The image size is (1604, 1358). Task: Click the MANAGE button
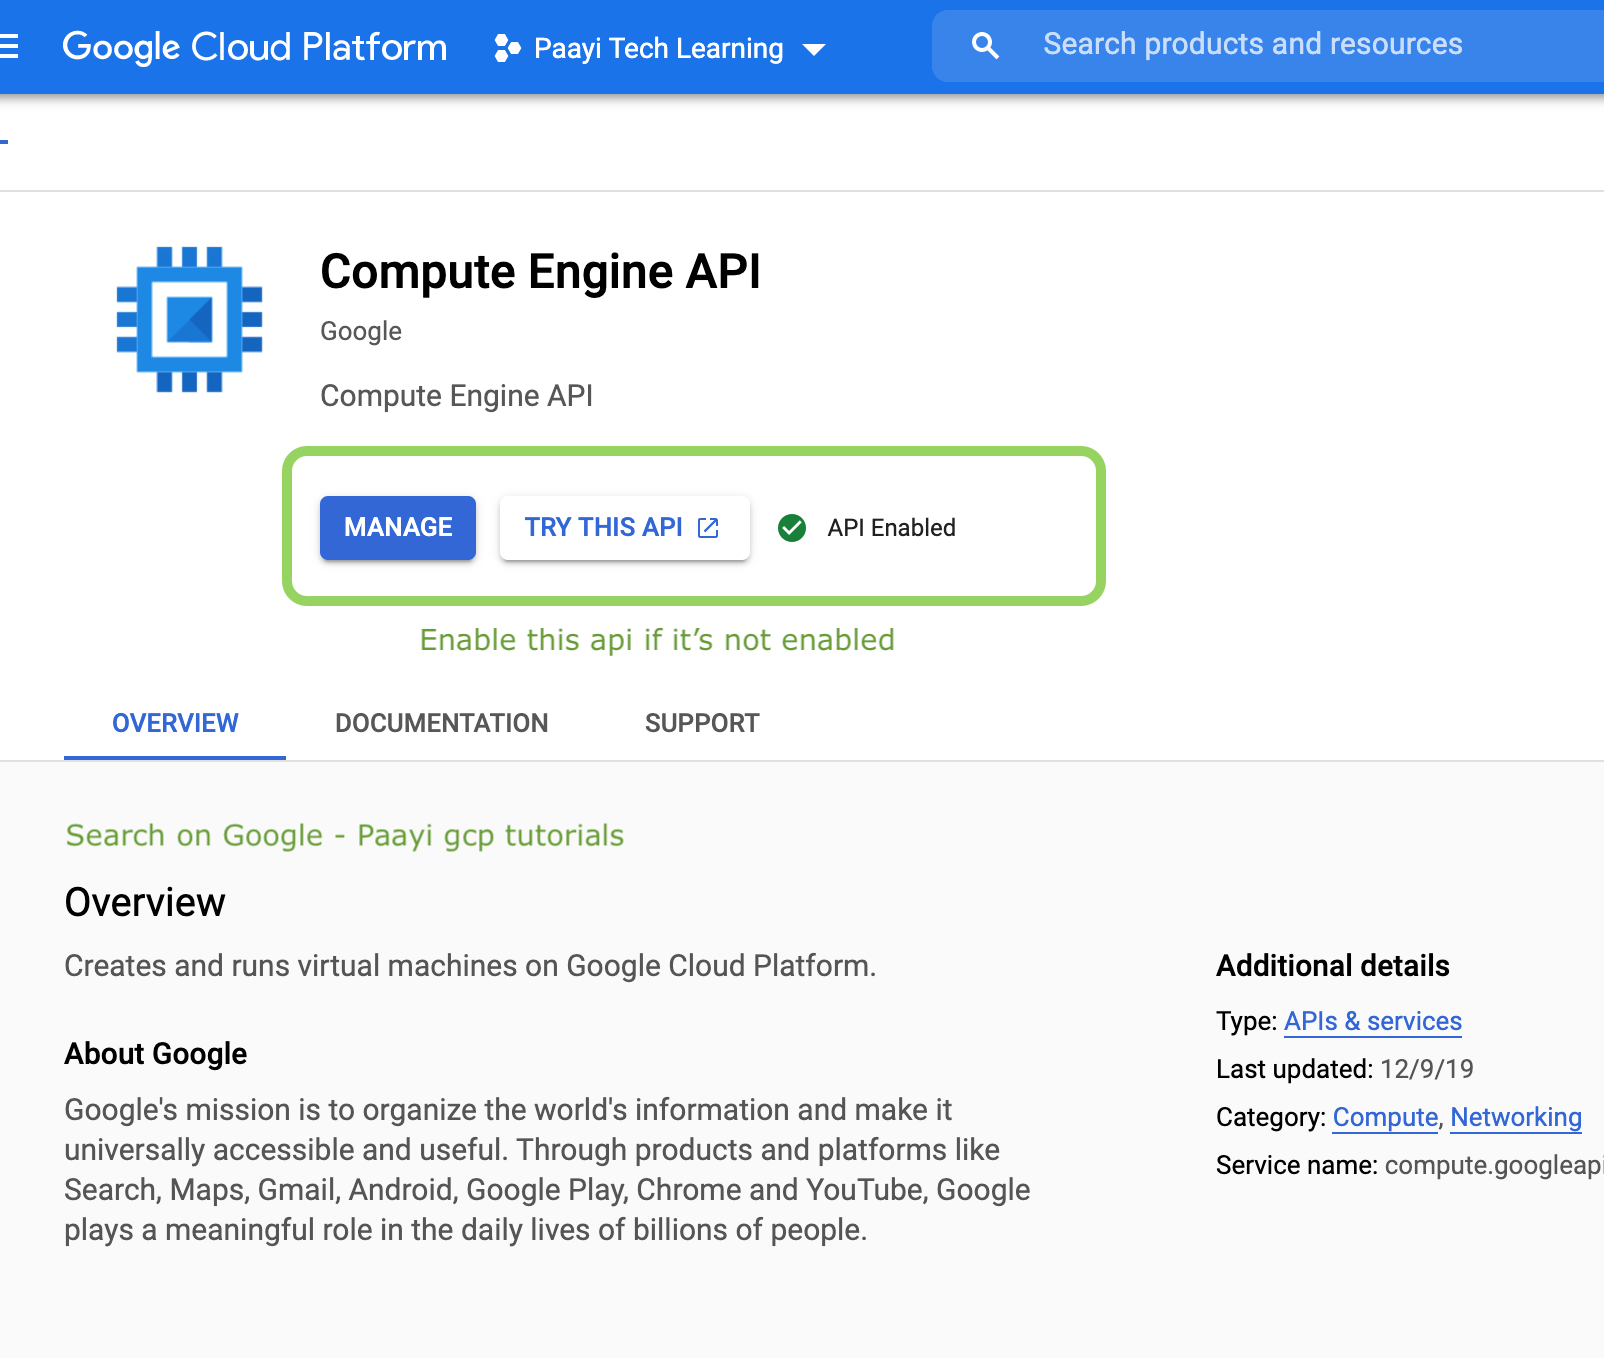[397, 527]
